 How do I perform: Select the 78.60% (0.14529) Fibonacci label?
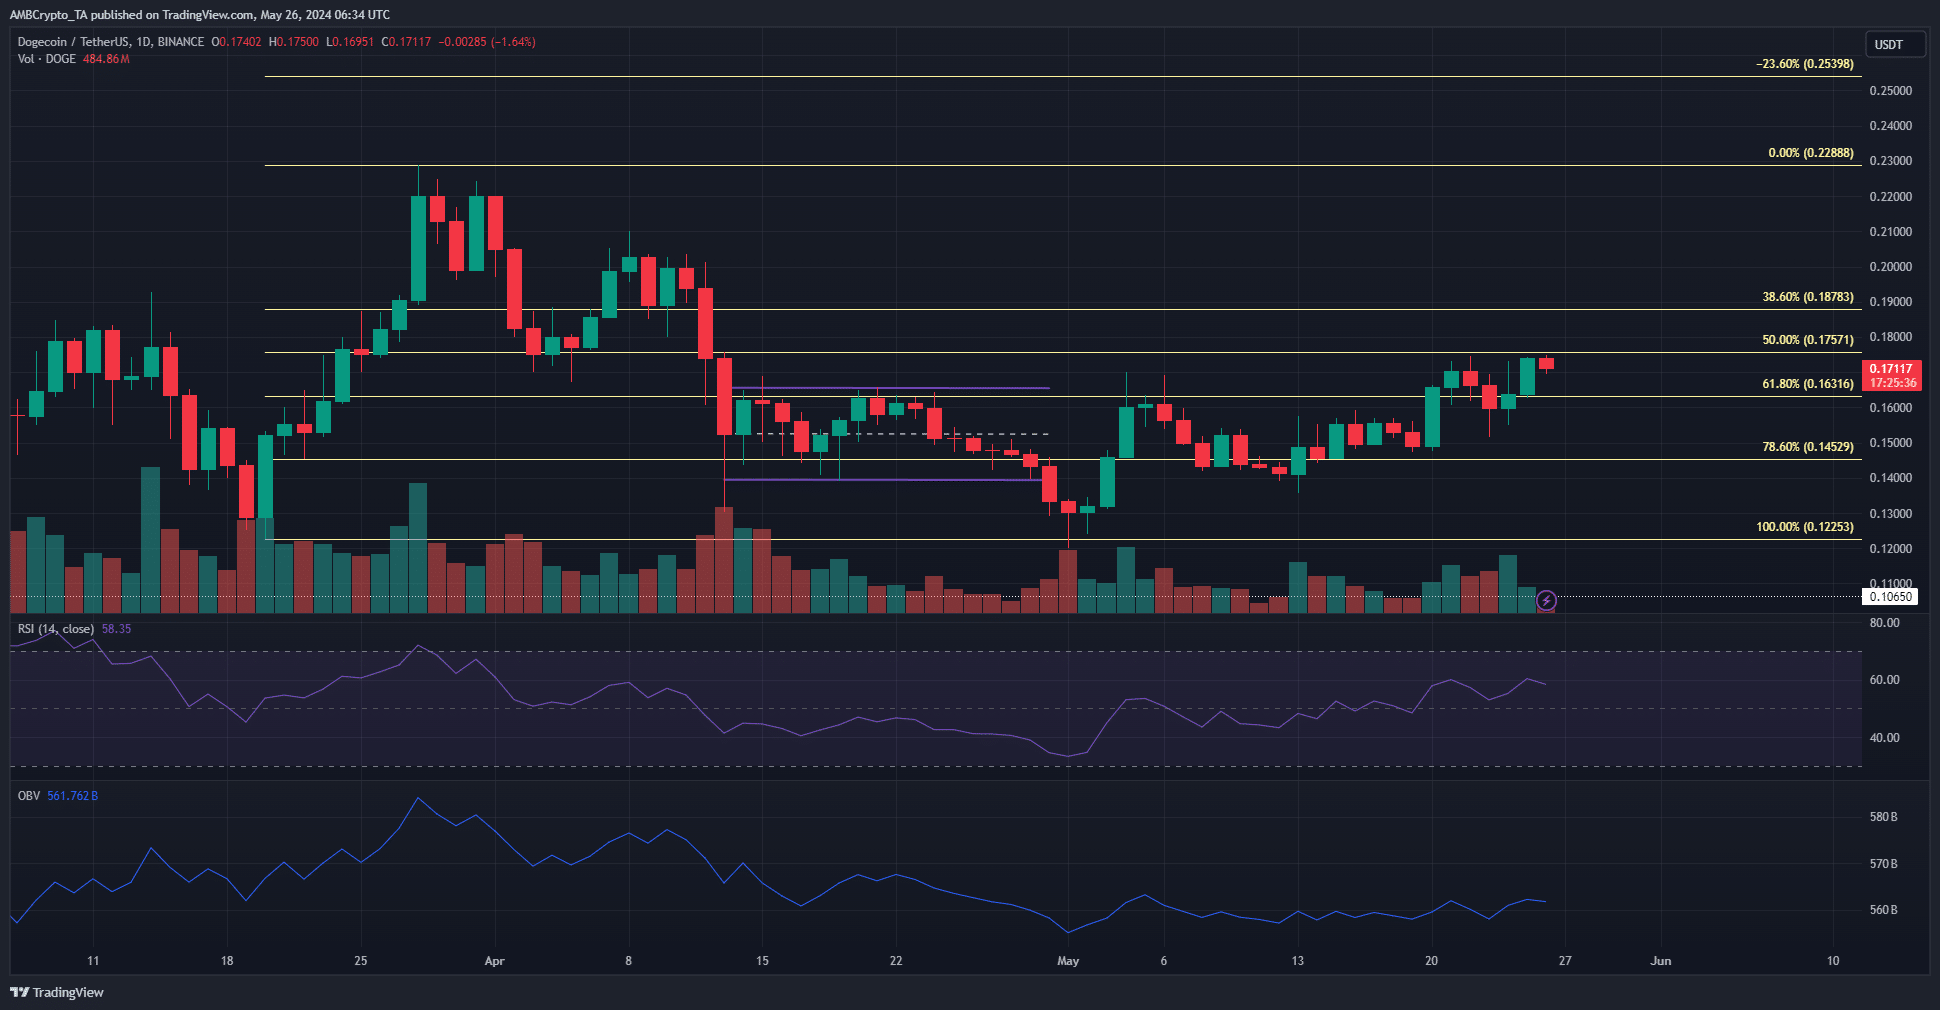pos(1808,447)
